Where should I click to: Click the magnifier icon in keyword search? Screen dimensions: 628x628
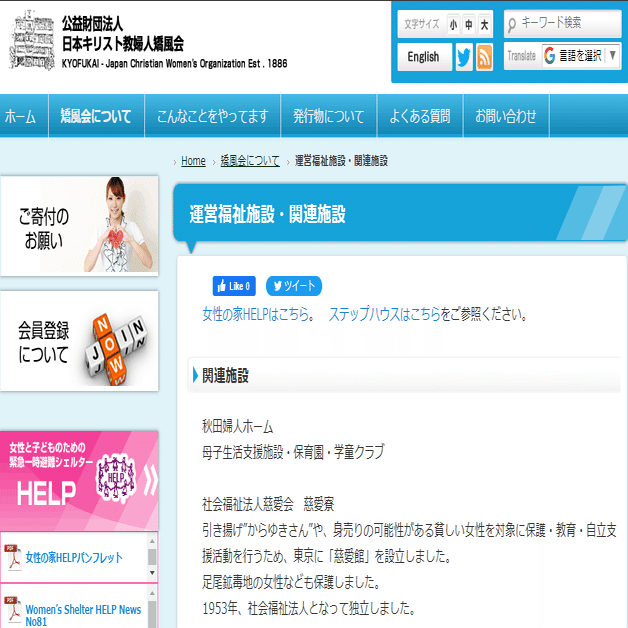pos(511,25)
